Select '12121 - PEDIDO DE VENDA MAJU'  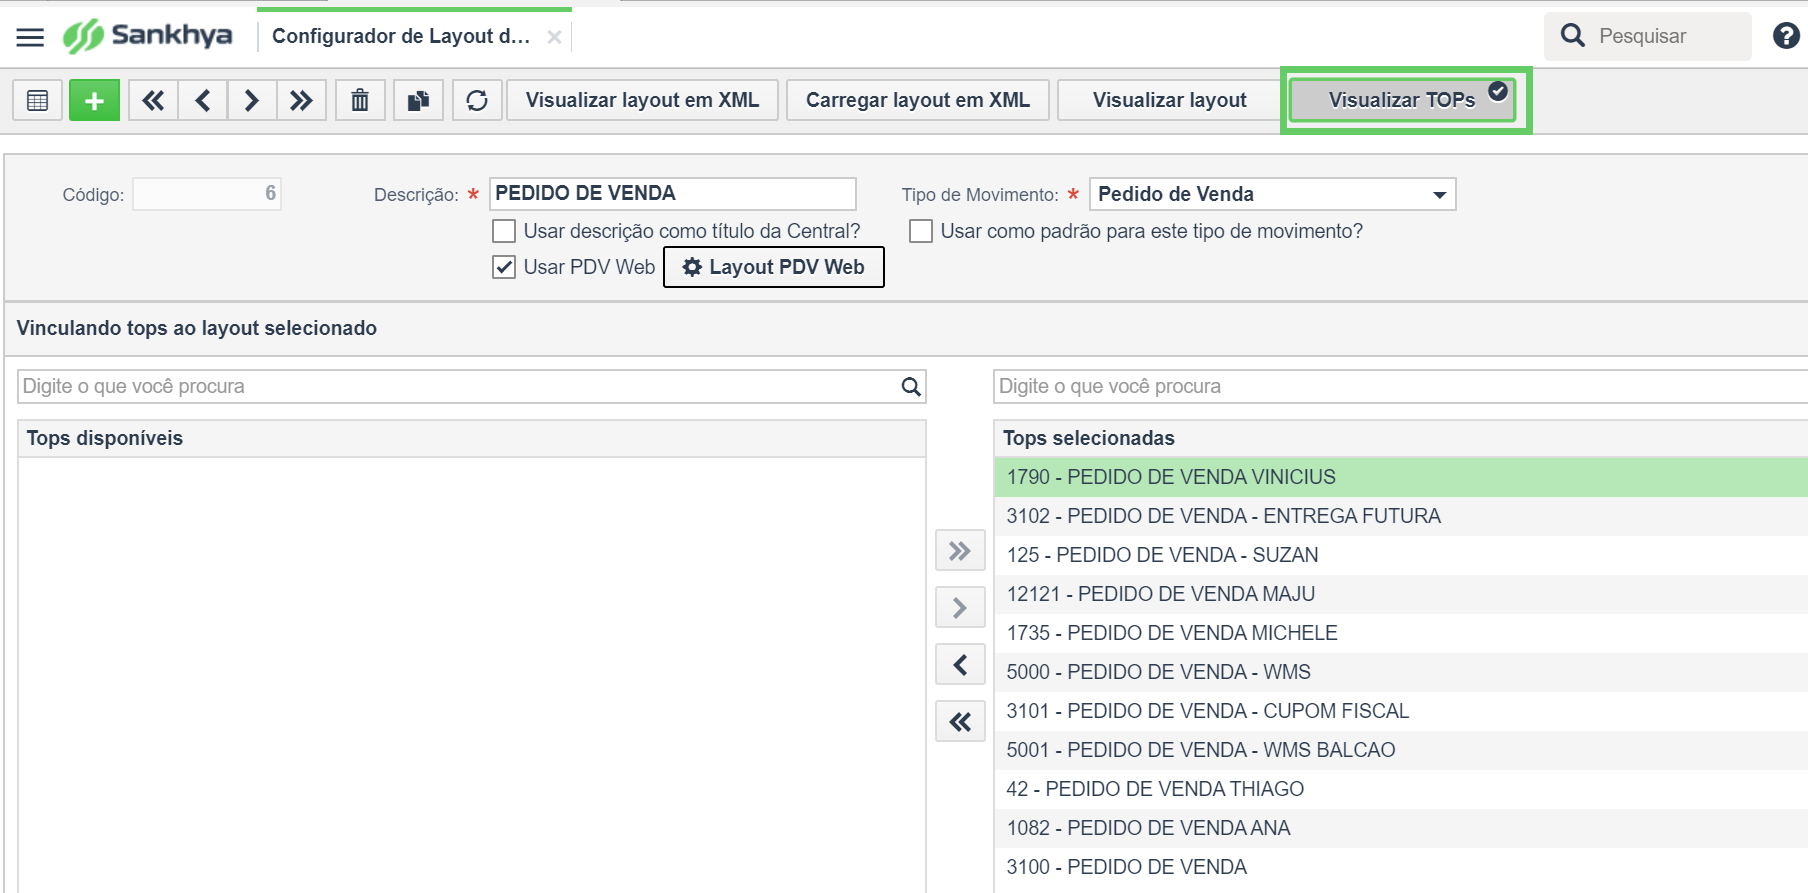(x=1401, y=594)
